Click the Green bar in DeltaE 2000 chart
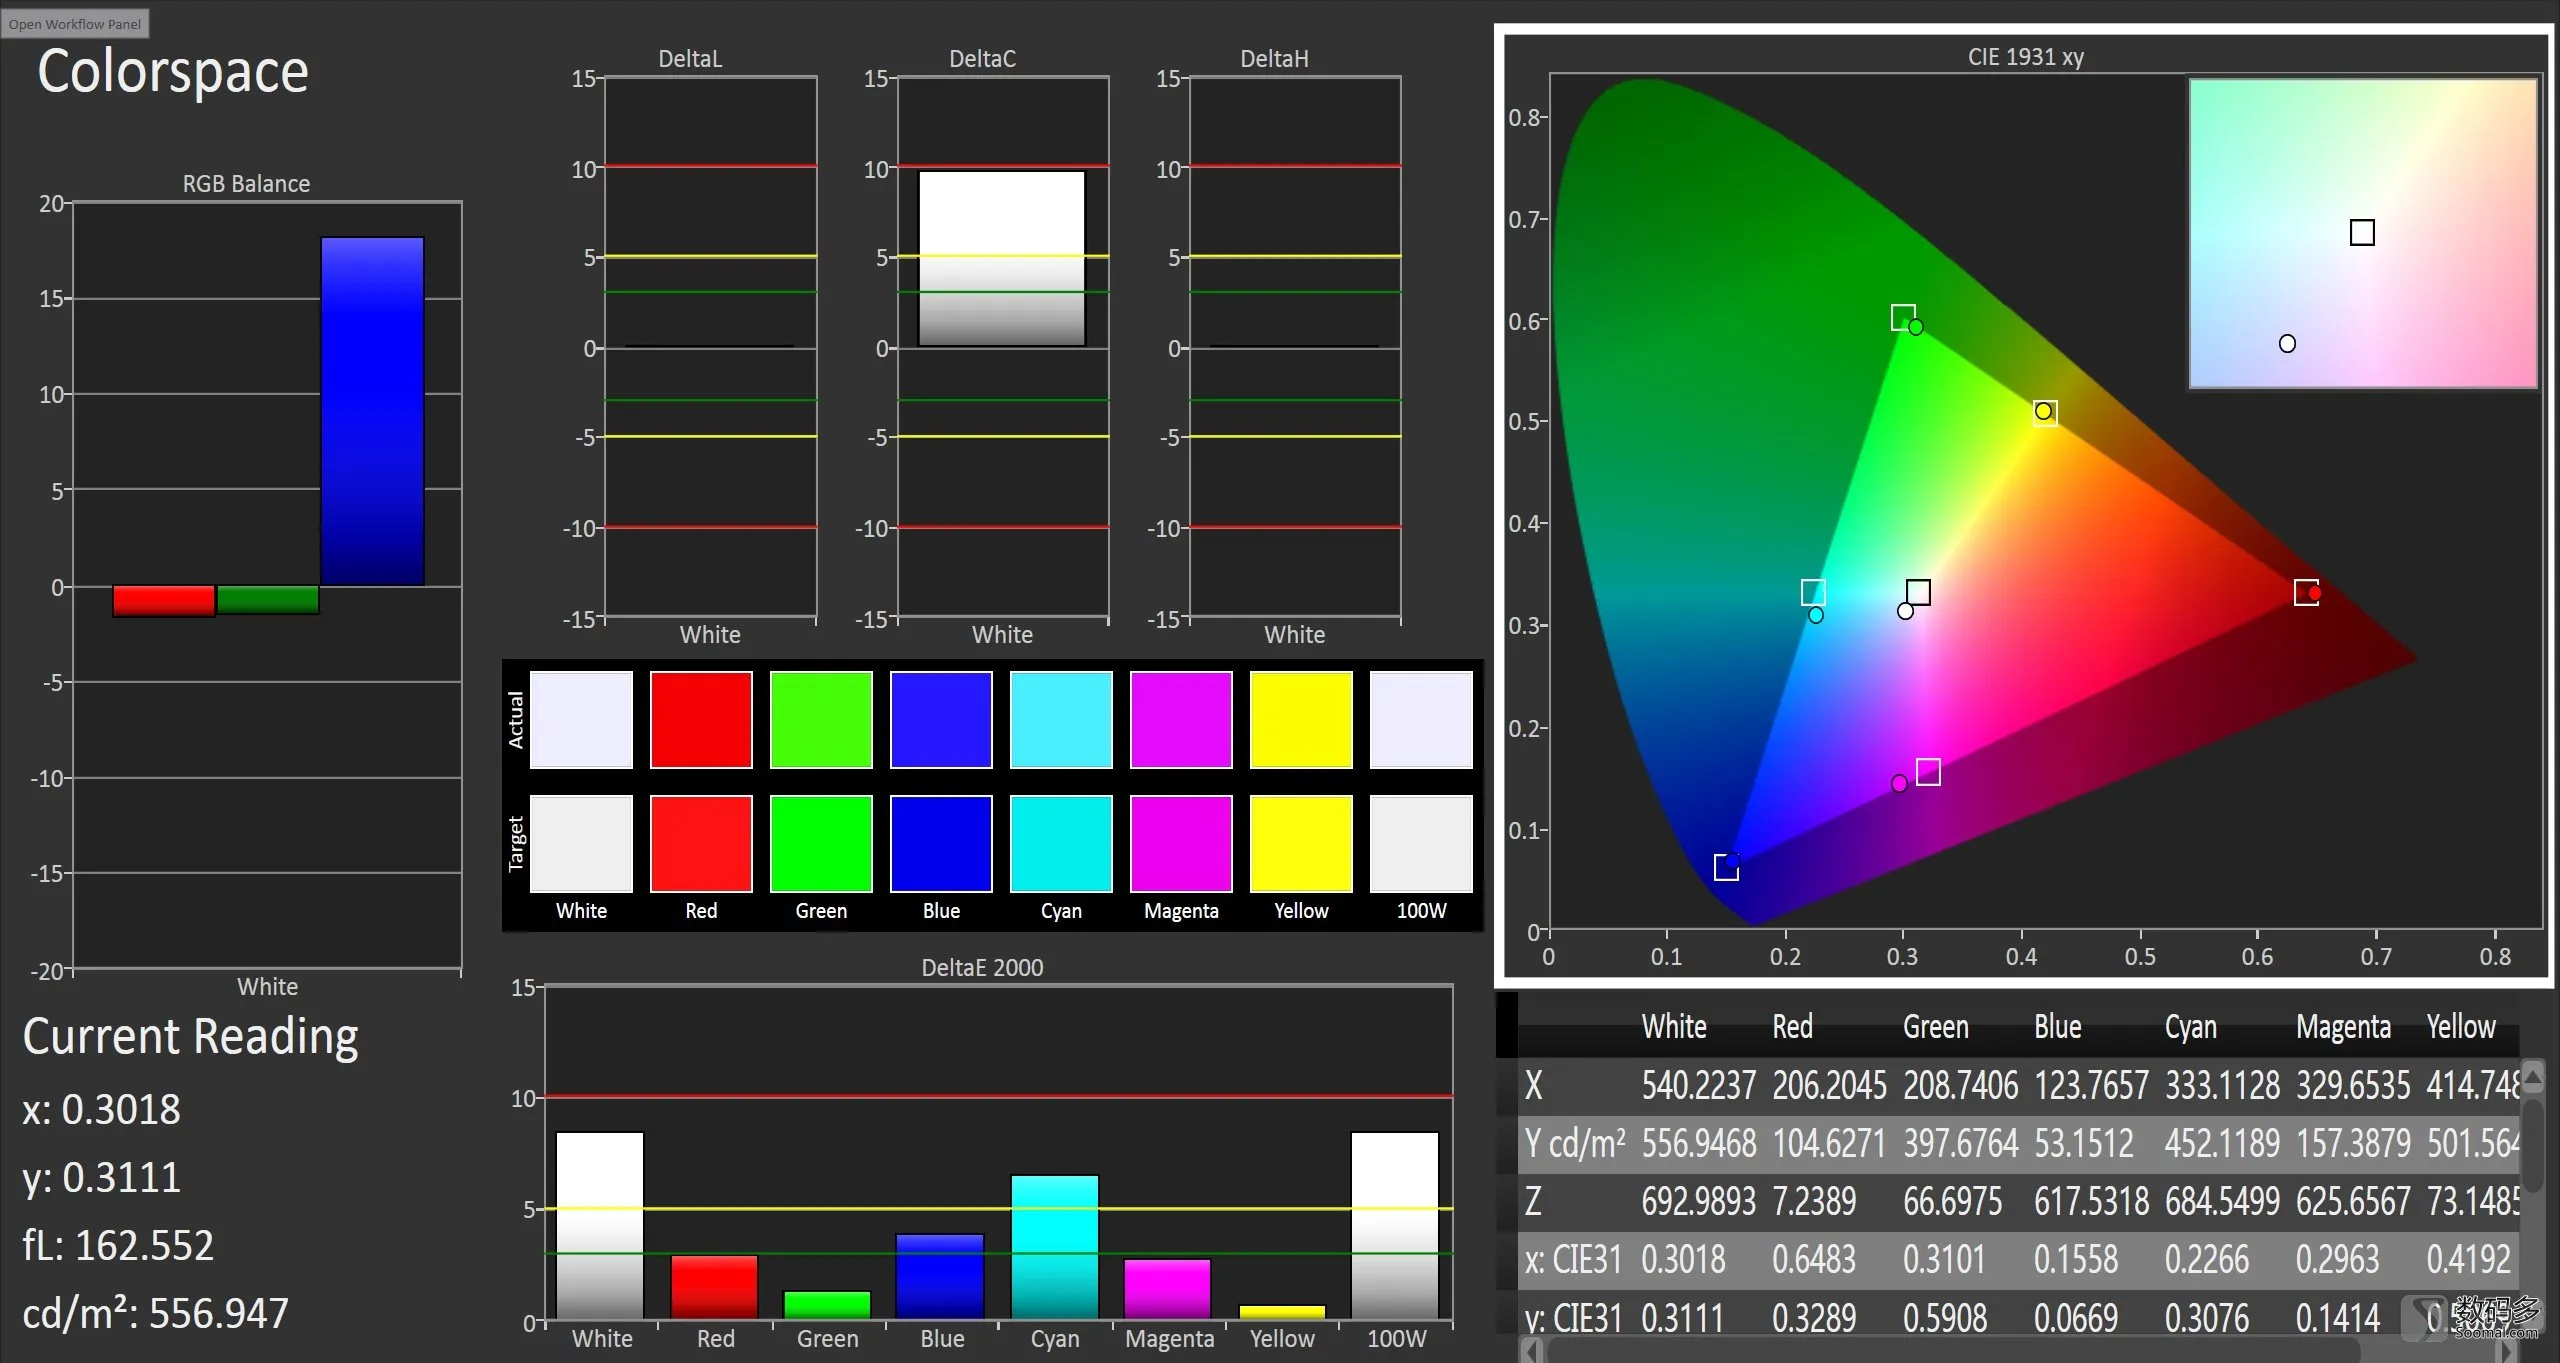The image size is (2560, 1363). [x=828, y=1306]
